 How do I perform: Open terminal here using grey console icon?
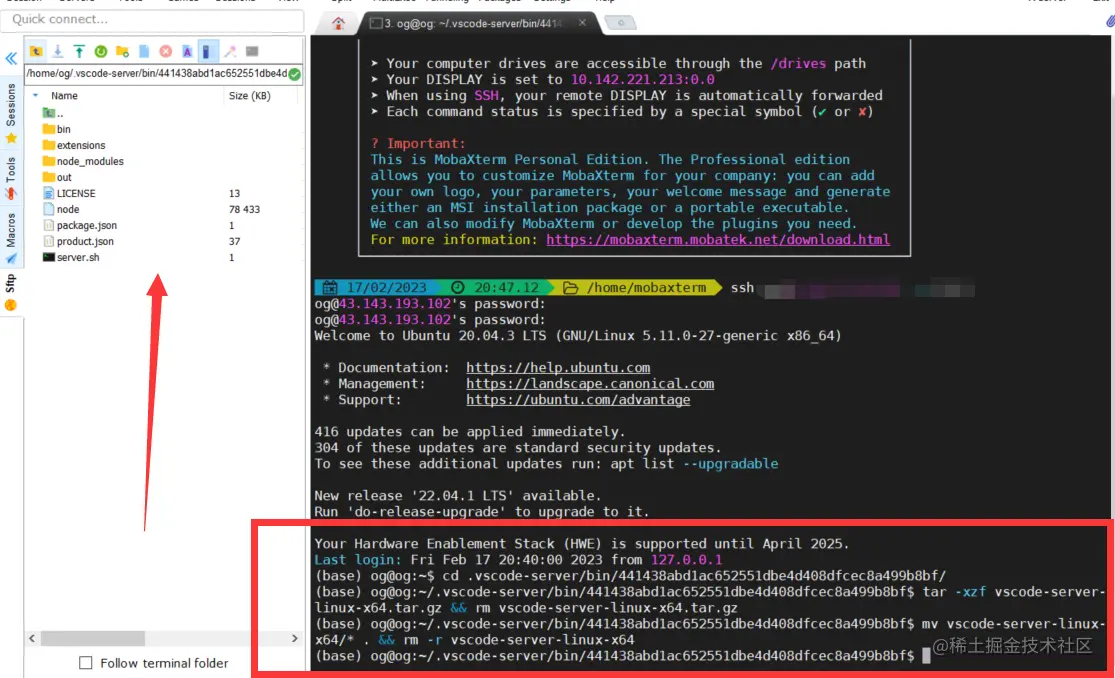[x=252, y=51]
